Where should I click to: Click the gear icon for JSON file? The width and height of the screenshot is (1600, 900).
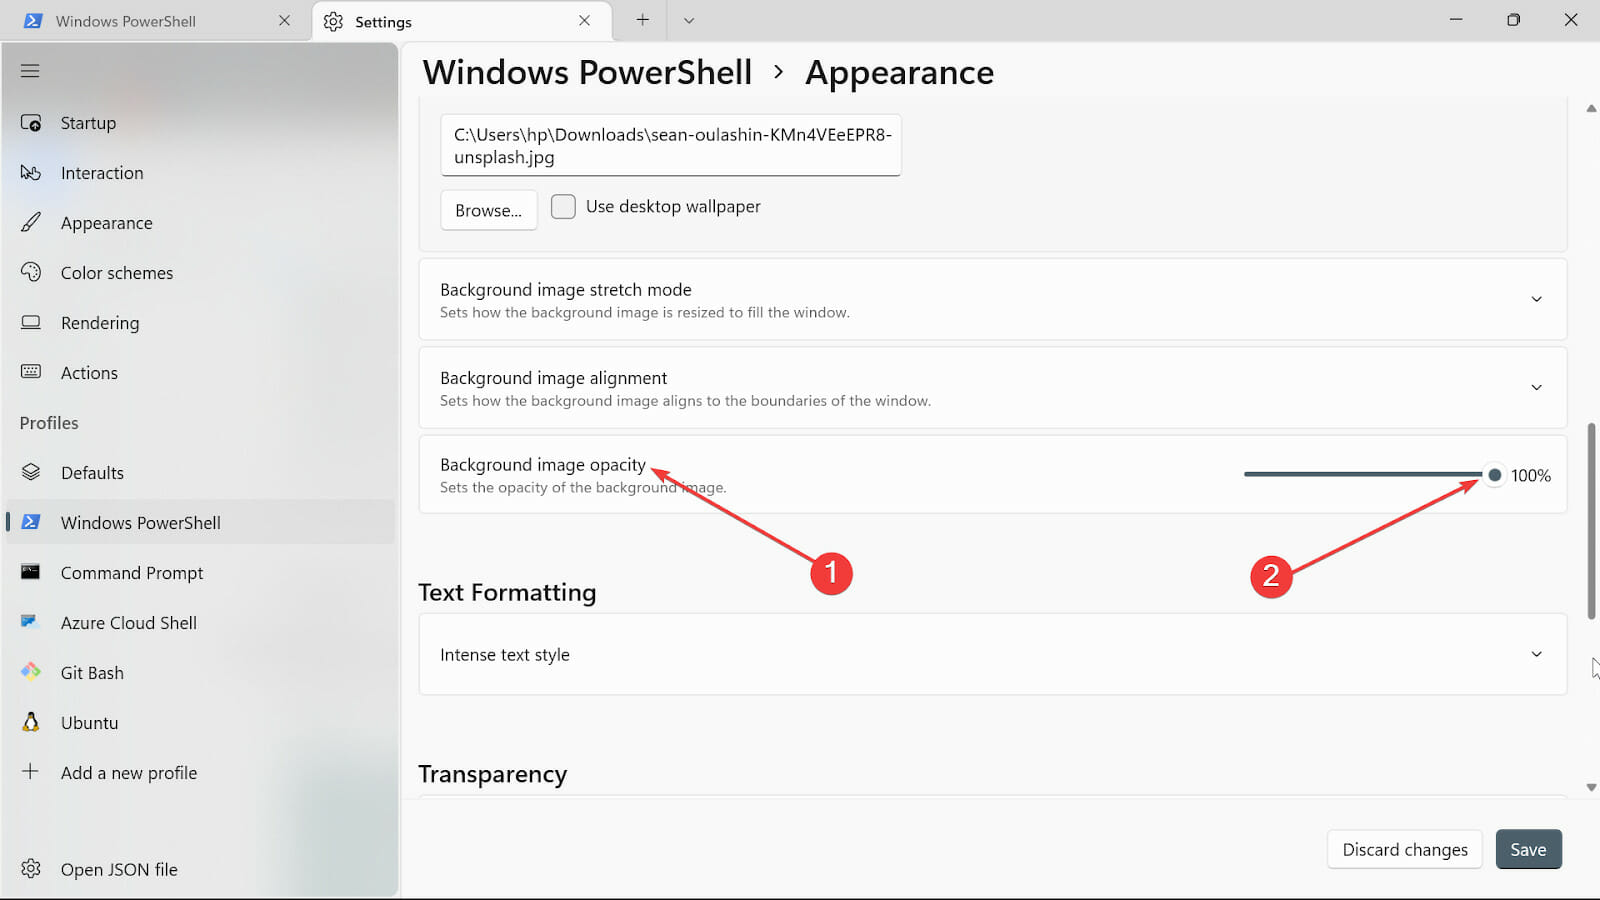(x=31, y=869)
